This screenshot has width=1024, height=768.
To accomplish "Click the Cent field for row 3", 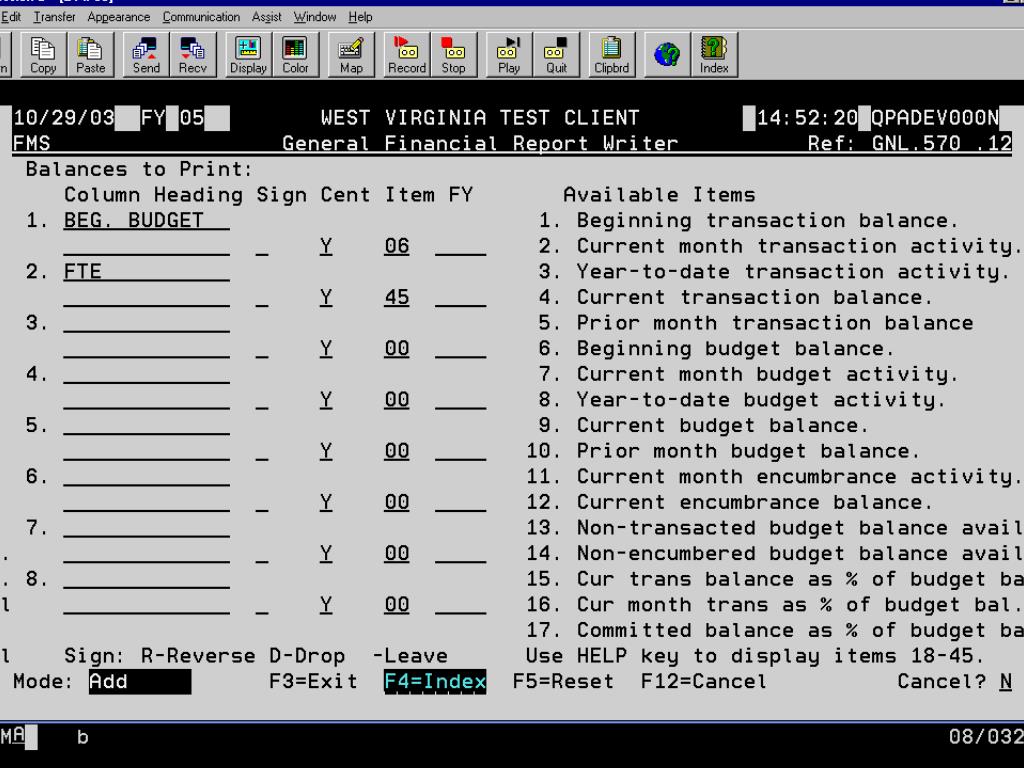I will pos(326,349).
